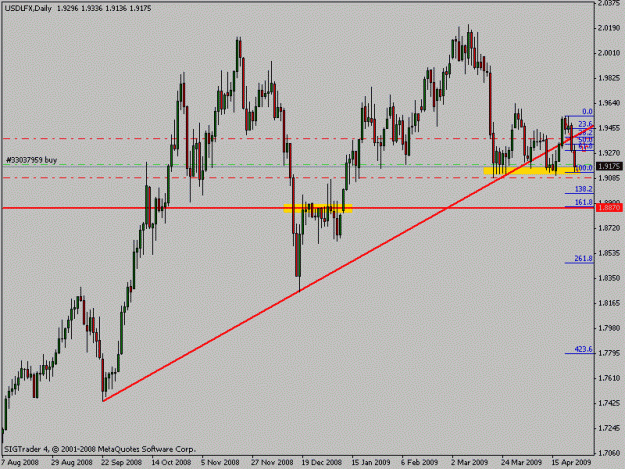This screenshot has height=469, width=625.
Task: Click the 1.8535 price axis label
Action: [x=609, y=253]
